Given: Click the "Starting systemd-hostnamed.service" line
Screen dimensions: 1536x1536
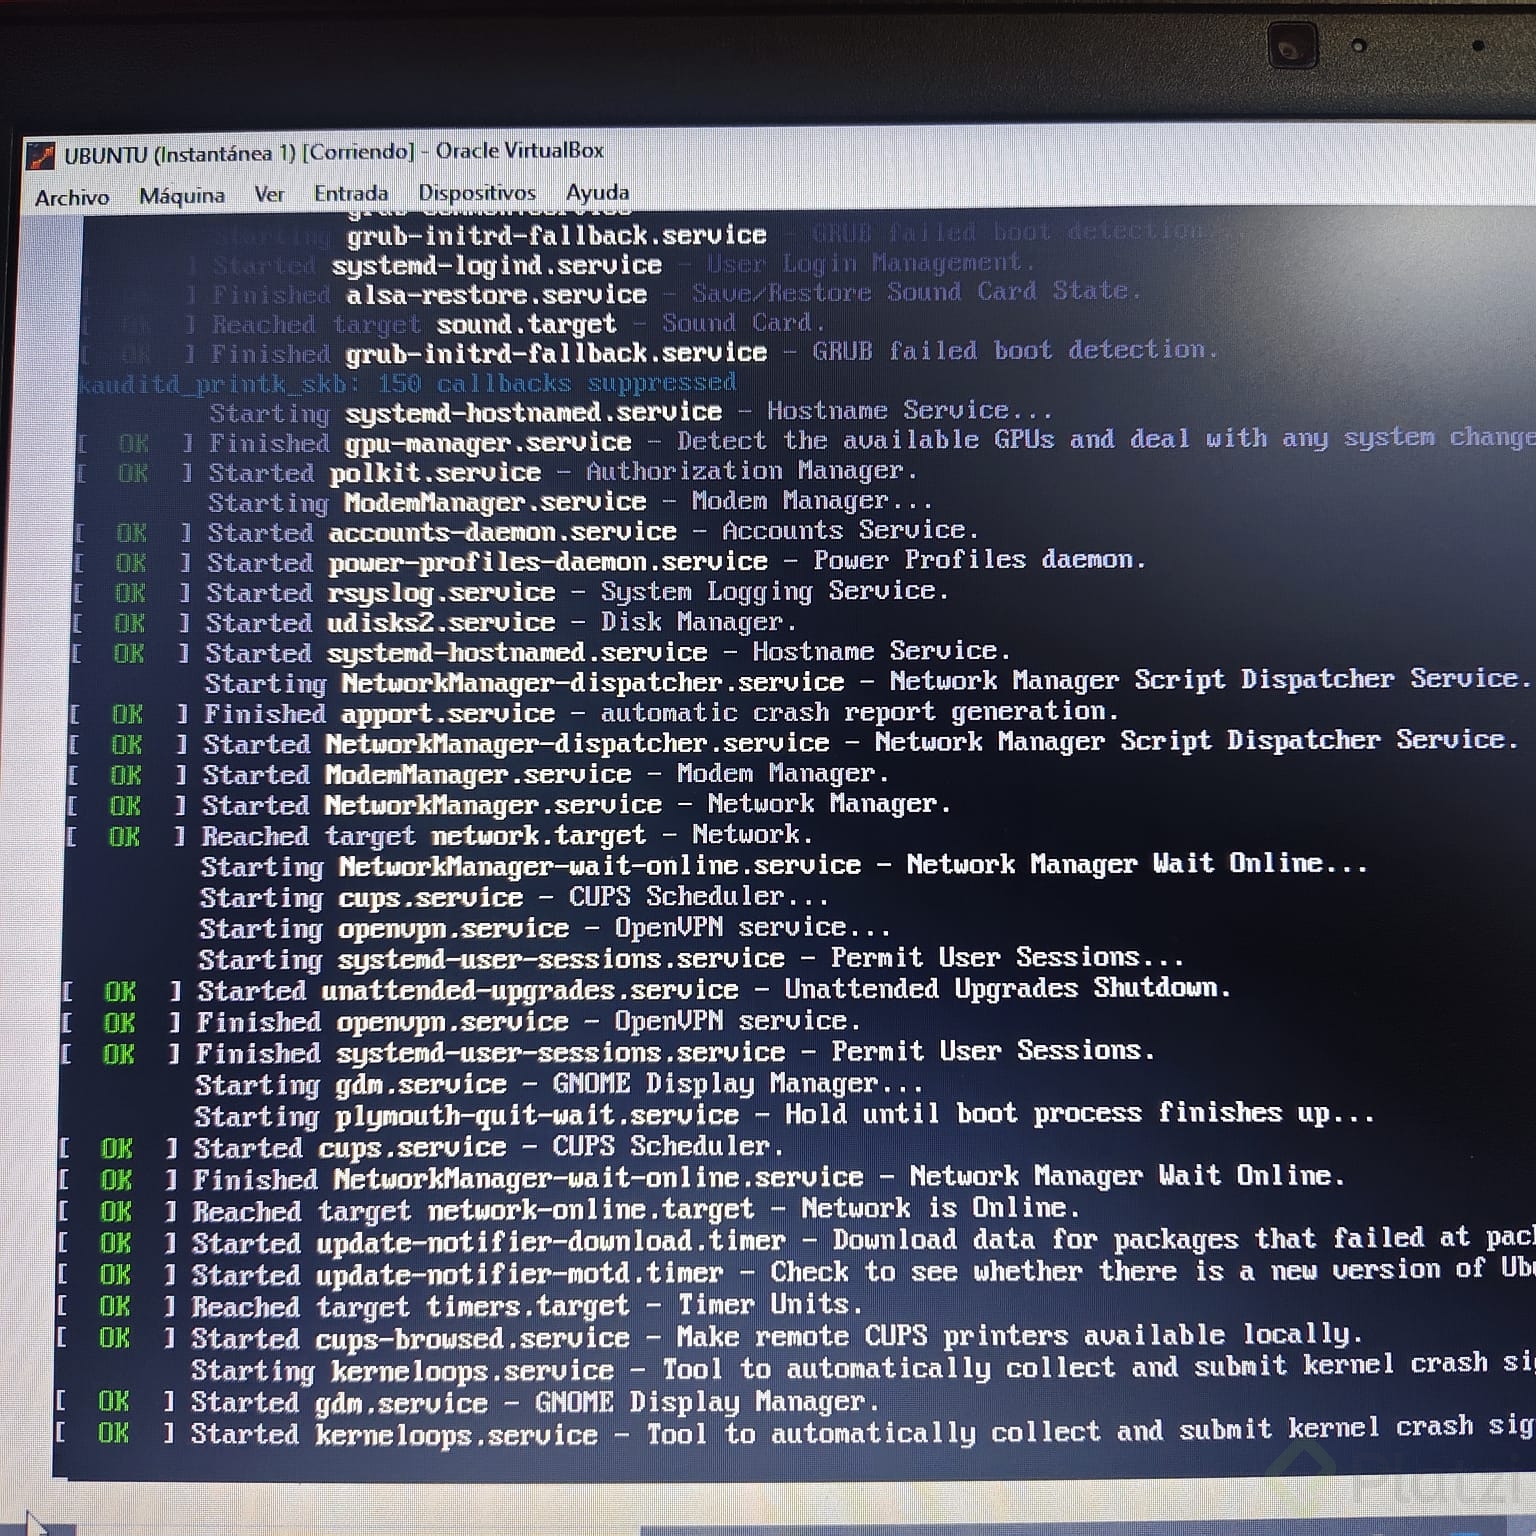Looking at the screenshot, I should click(x=631, y=412).
